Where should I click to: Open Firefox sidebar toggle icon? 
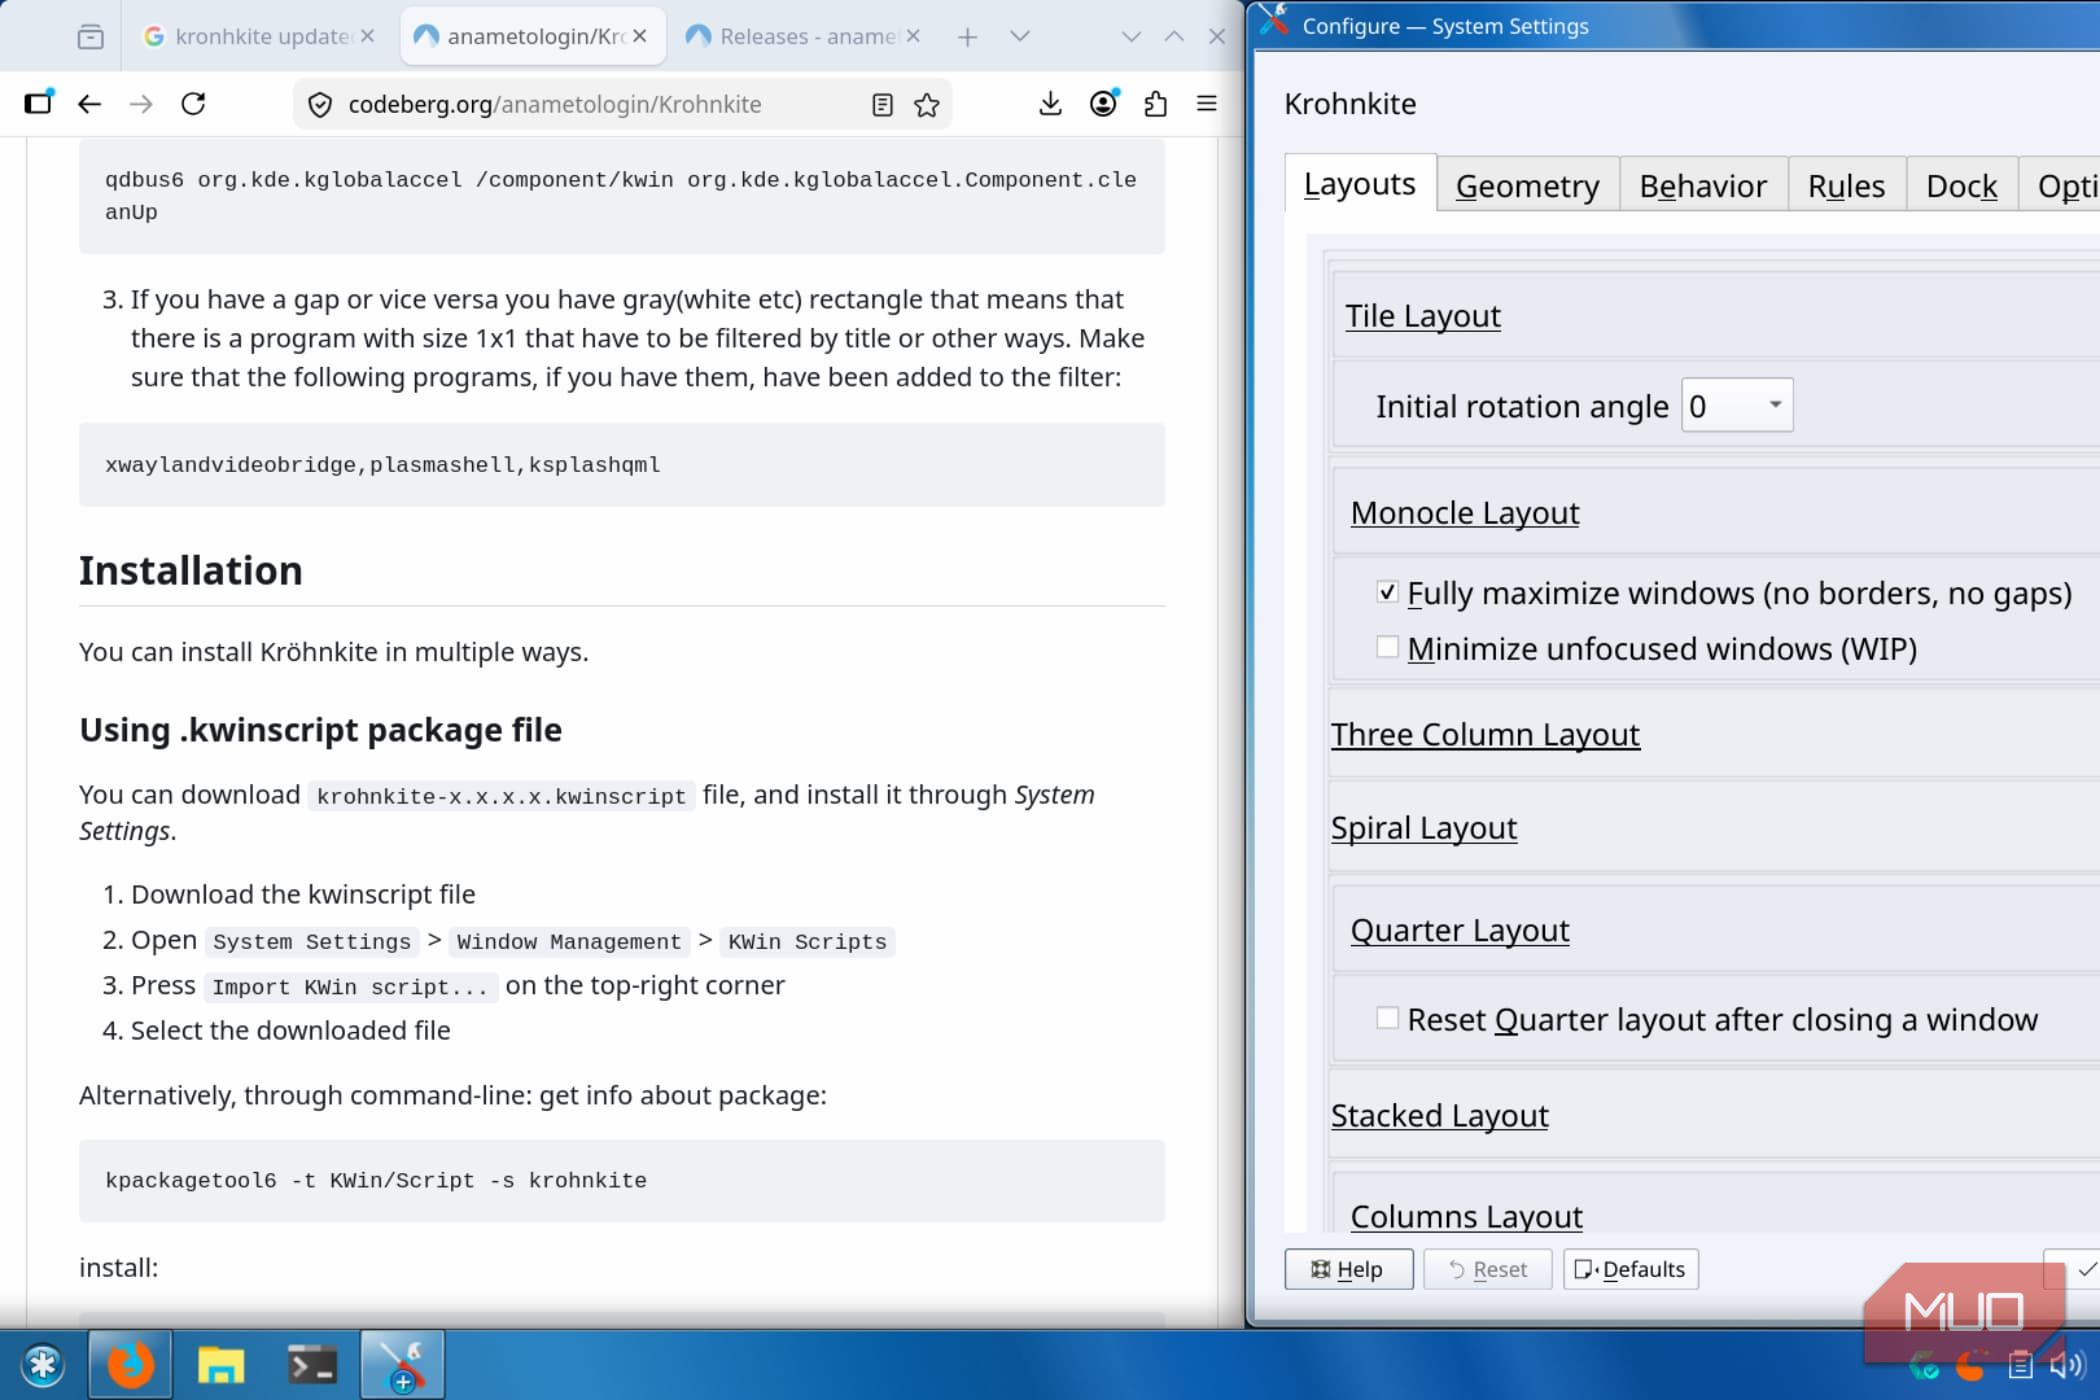tap(38, 104)
